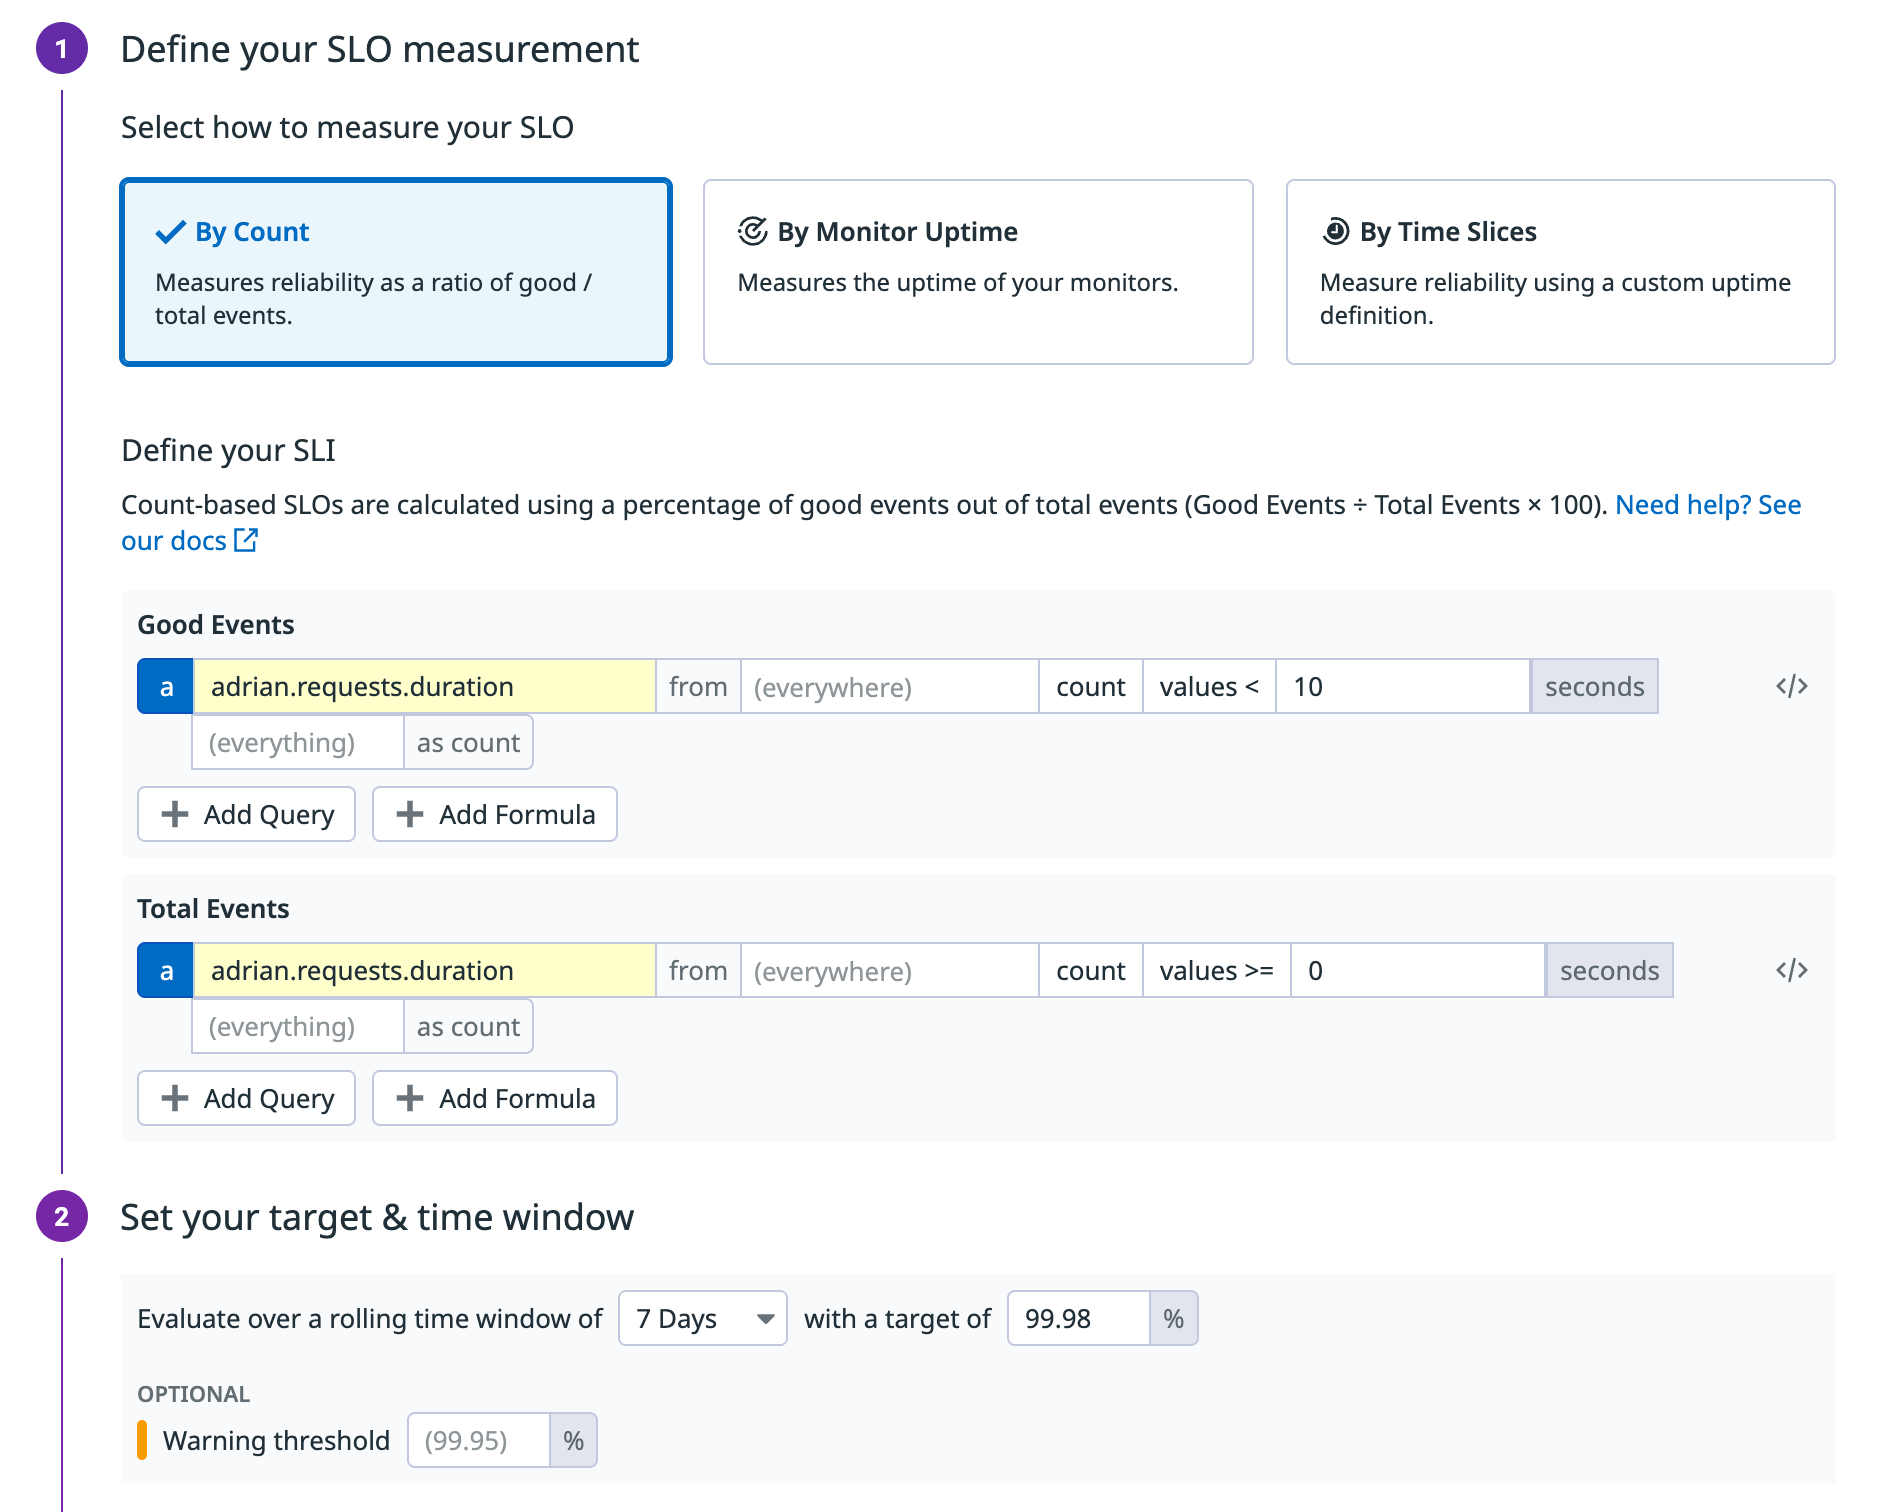Viewport: 1888px width, 1512px height.
Task: Choose By Monitor Uptime measurement type
Action: (x=977, y=272)
